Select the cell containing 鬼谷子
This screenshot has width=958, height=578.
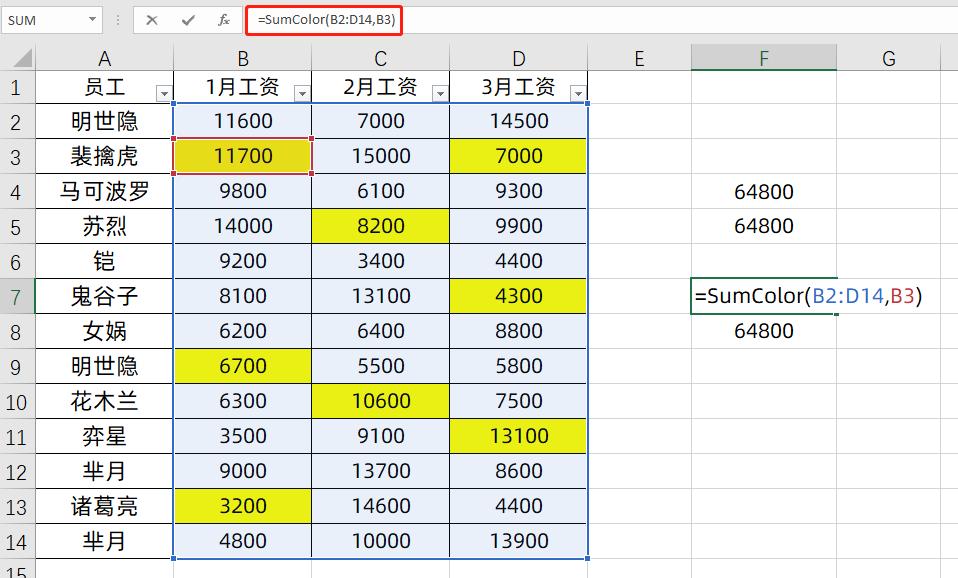pos(104,296)
